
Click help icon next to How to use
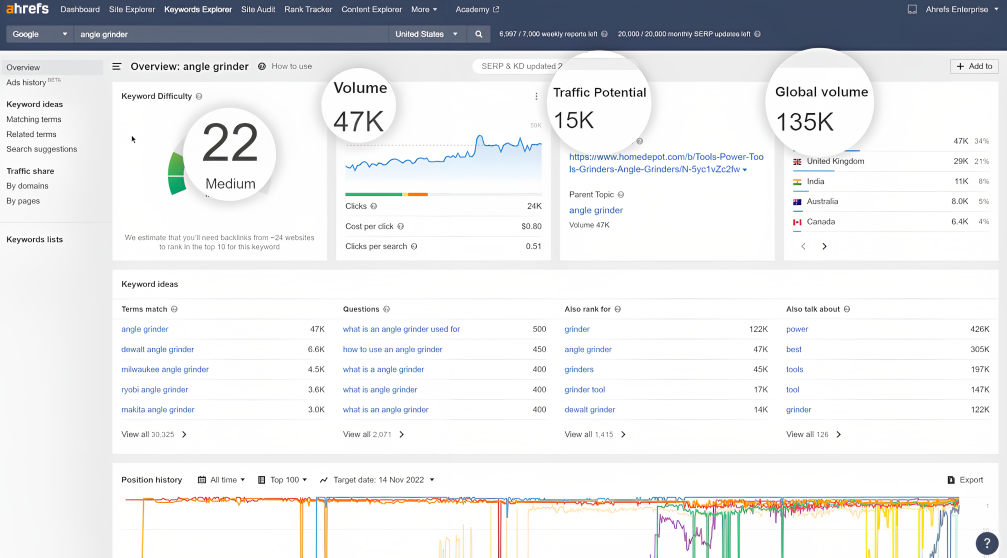coord(262,66)
